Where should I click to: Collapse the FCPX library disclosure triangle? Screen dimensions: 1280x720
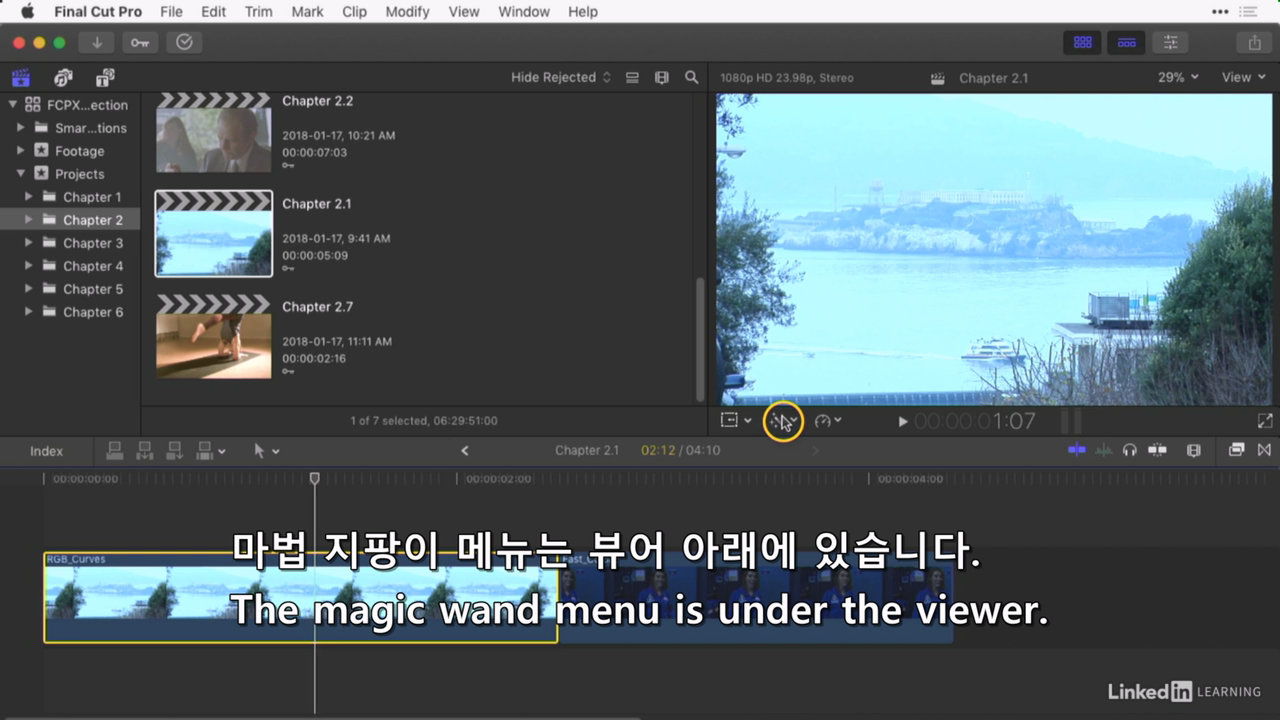pos(13,104)
